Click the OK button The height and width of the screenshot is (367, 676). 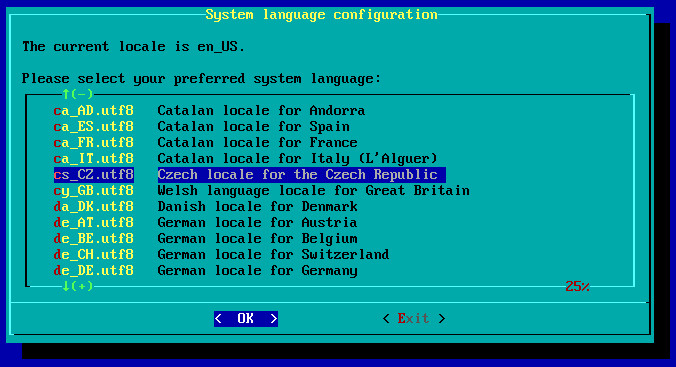coord(246,319)
